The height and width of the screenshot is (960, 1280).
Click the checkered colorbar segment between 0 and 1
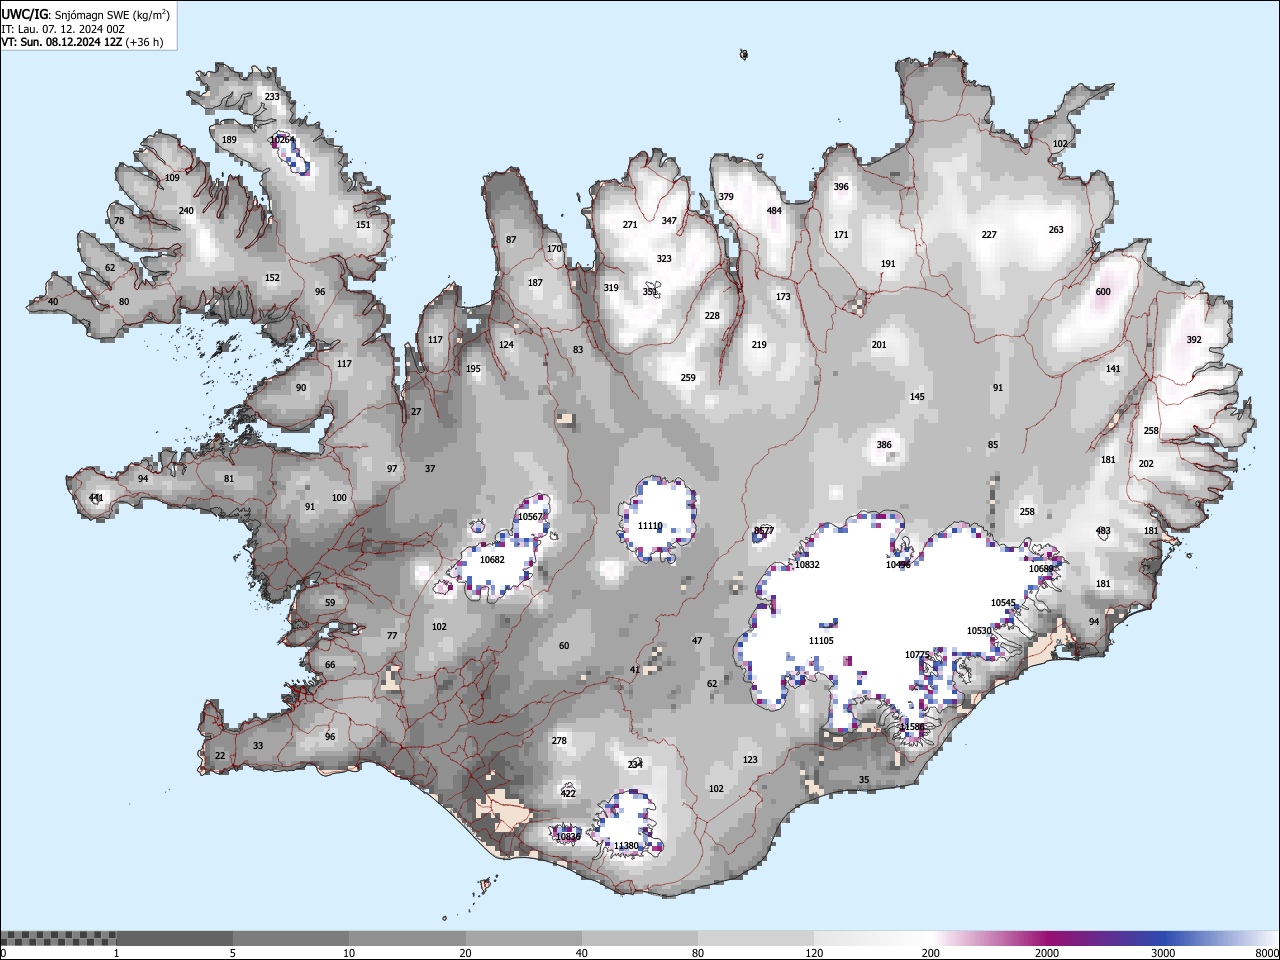pos(58,938)
